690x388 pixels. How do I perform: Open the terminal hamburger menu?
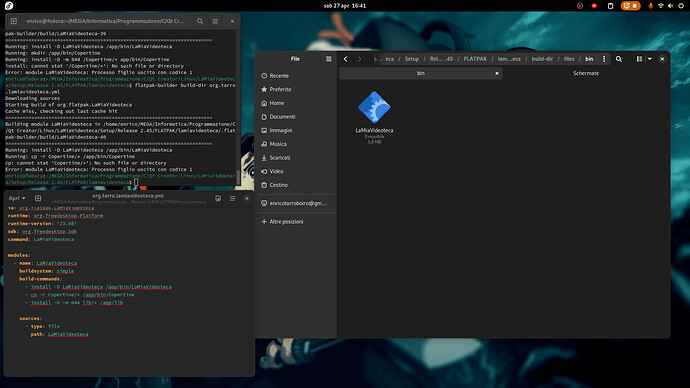click(x=215, y=21)
